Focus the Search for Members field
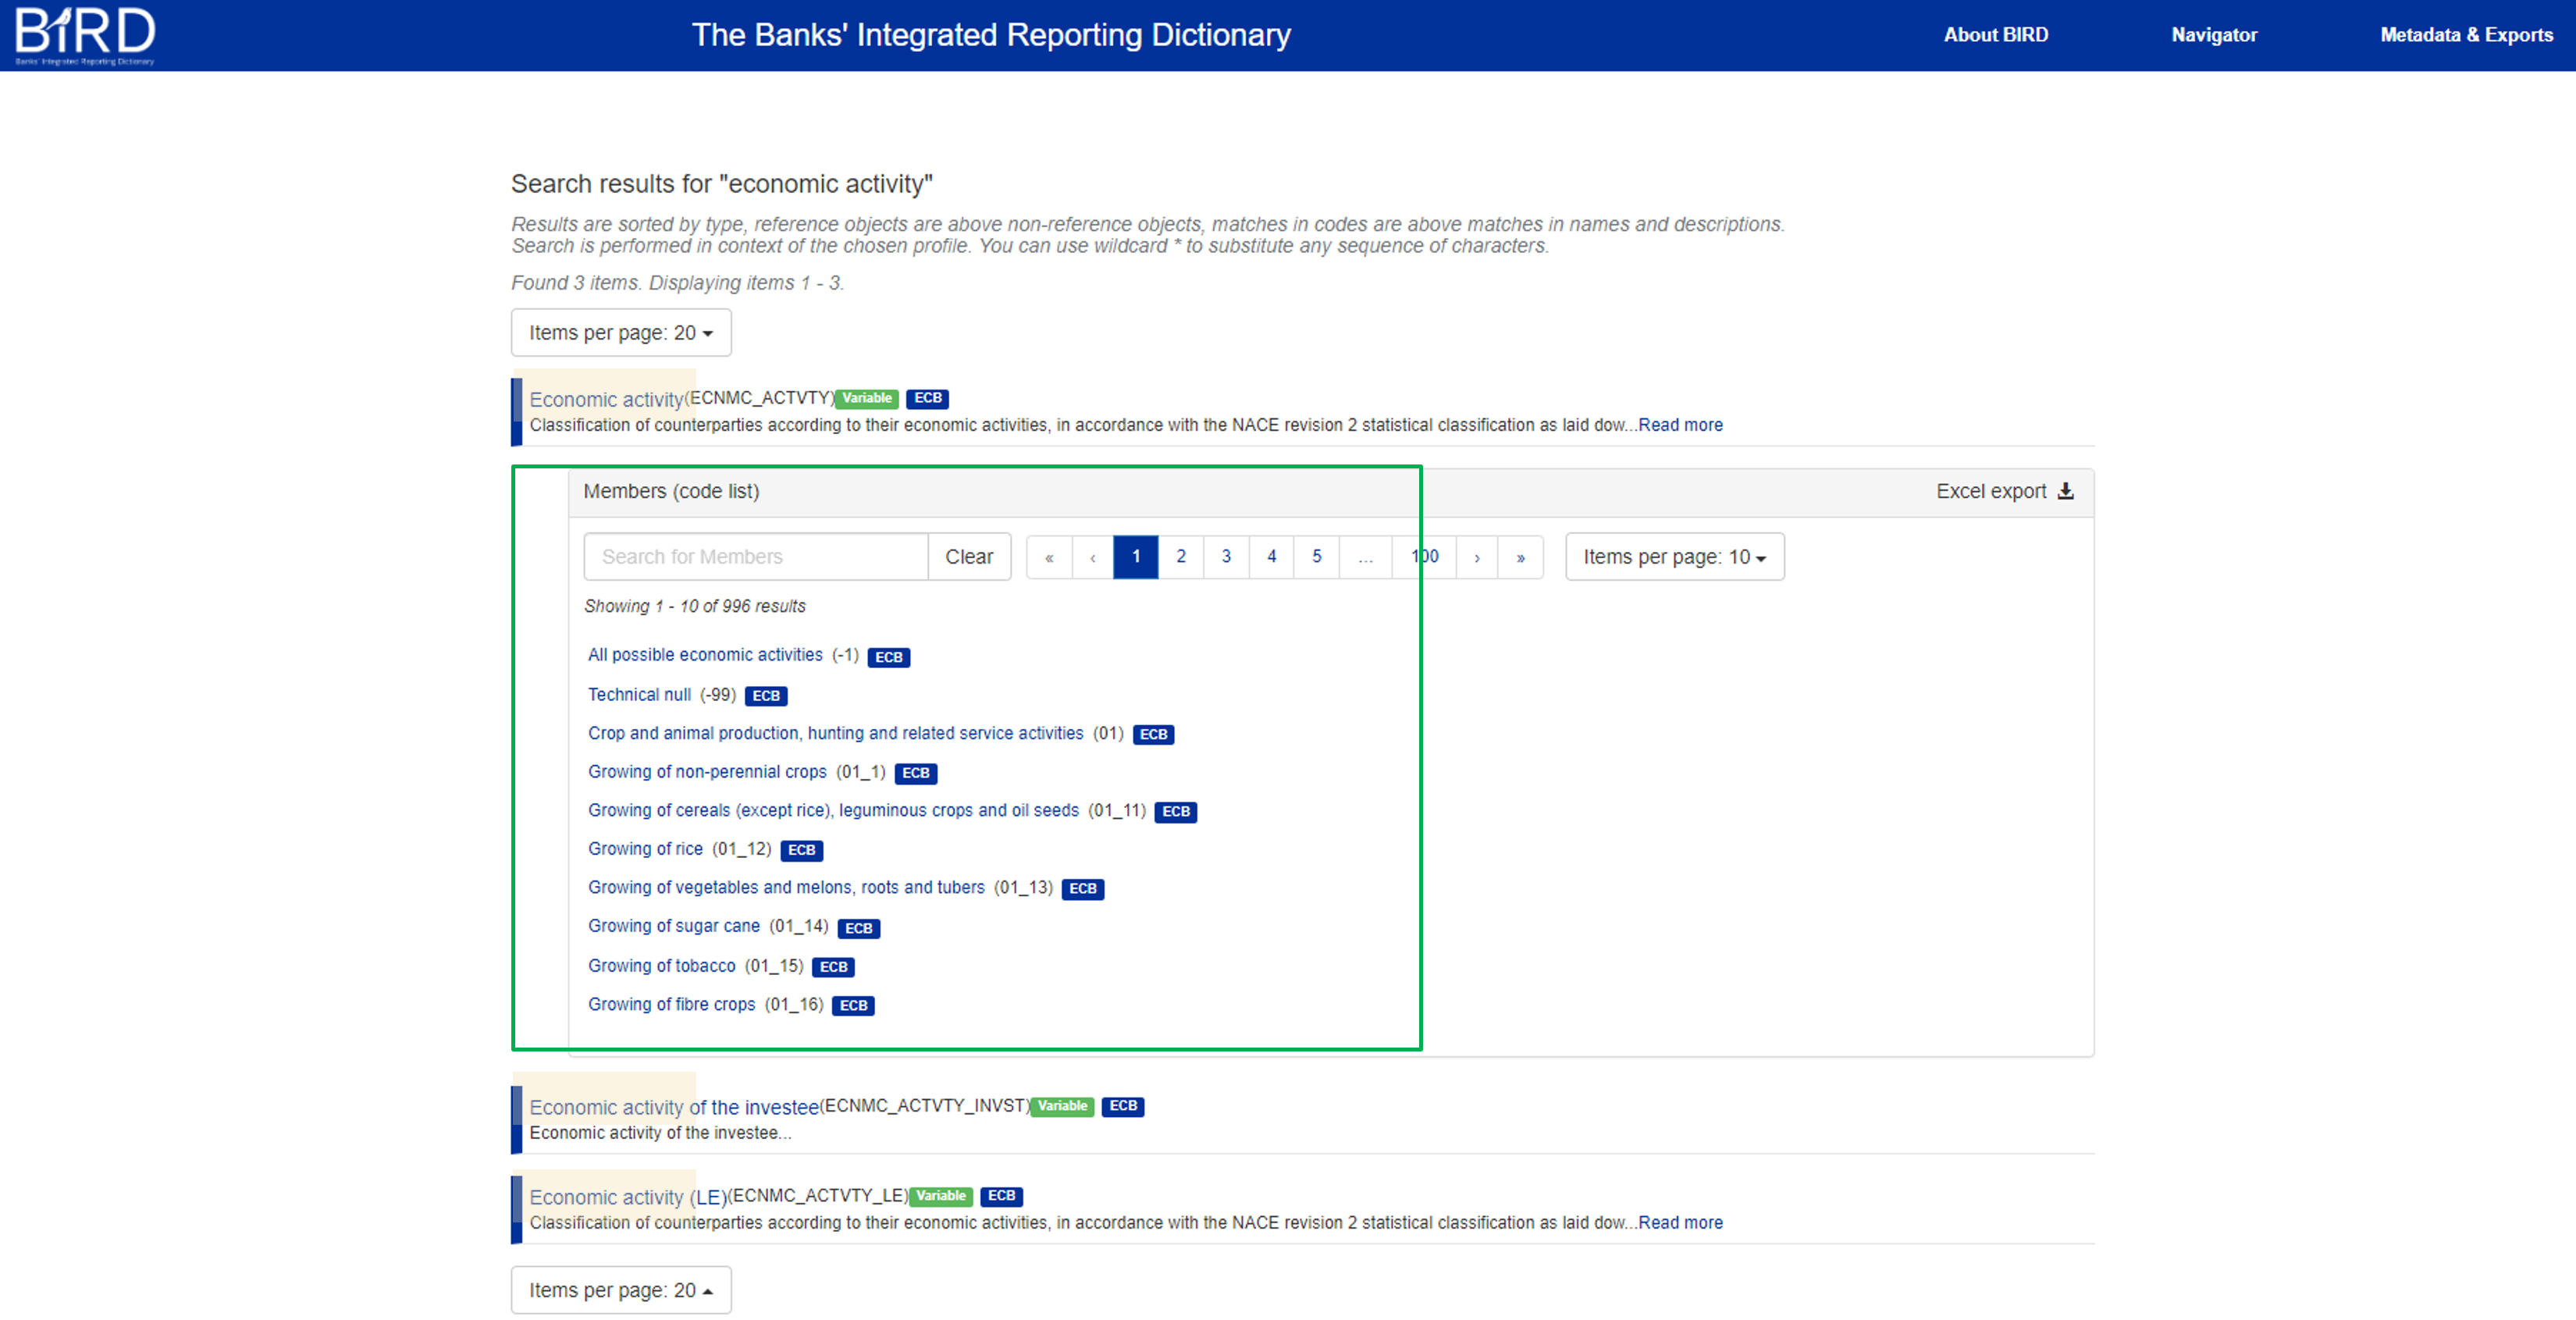This screenshot has height=1320, width=2576. point(755,557)
